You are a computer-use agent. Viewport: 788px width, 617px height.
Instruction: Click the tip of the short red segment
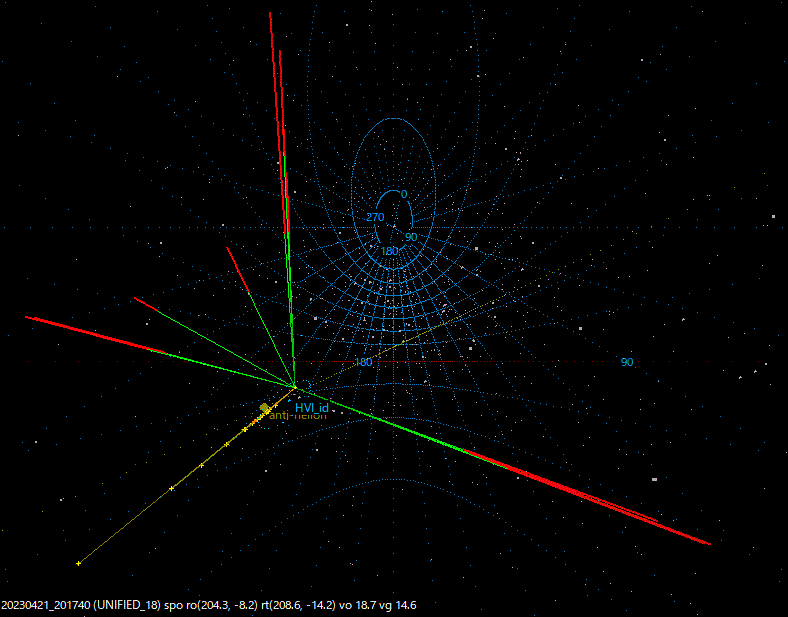[136, 298]
